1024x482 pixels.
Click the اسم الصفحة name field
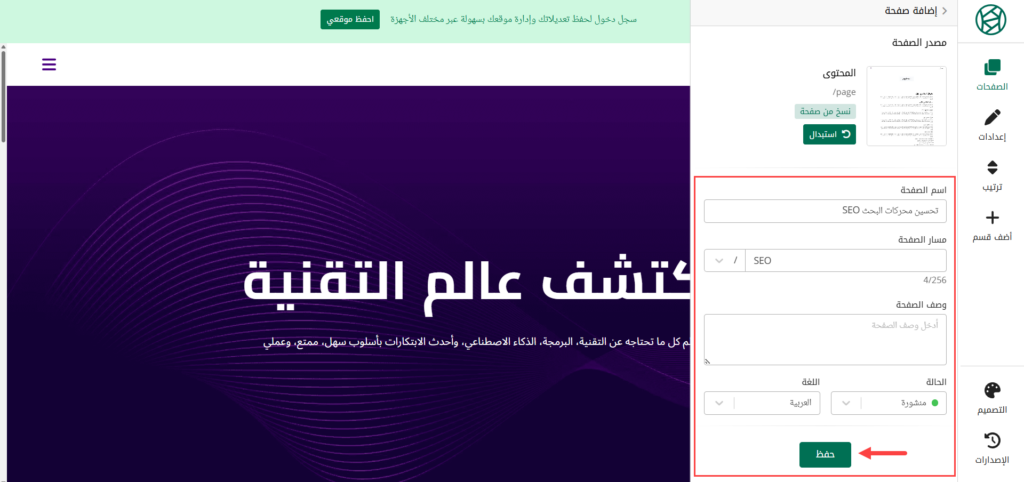pos(825,211)
